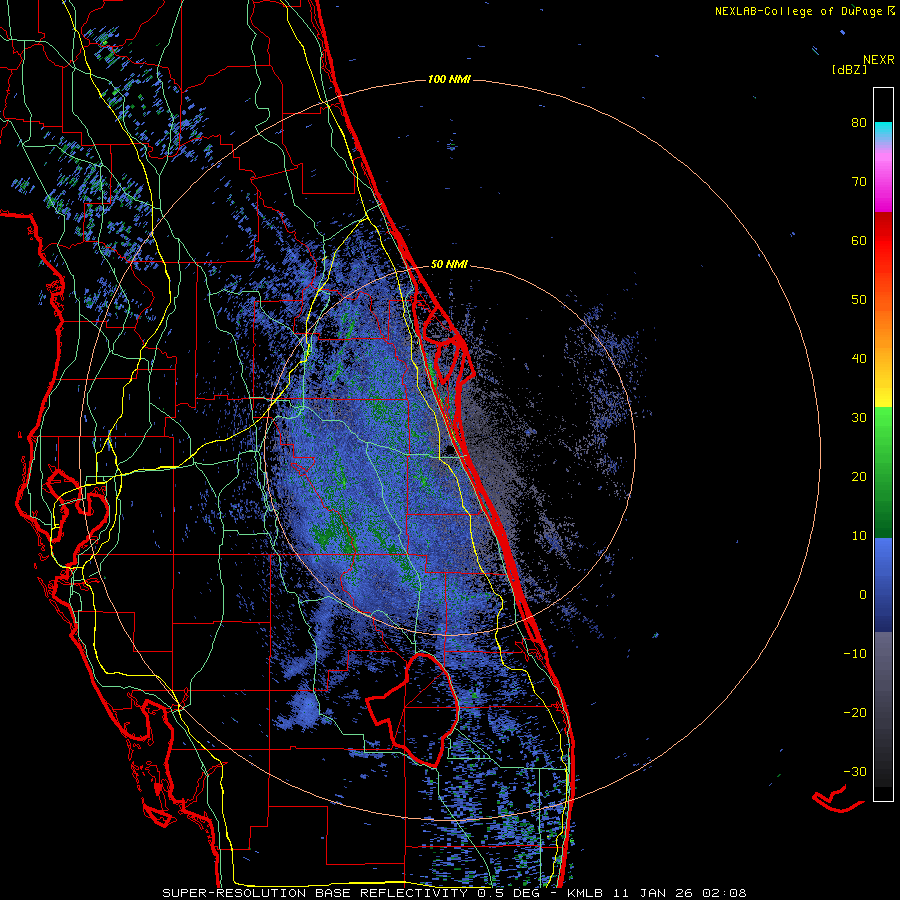Viewport: 900px width, 900px height.
Task: Click the blue band of the color bar
Action: (883, 585)
